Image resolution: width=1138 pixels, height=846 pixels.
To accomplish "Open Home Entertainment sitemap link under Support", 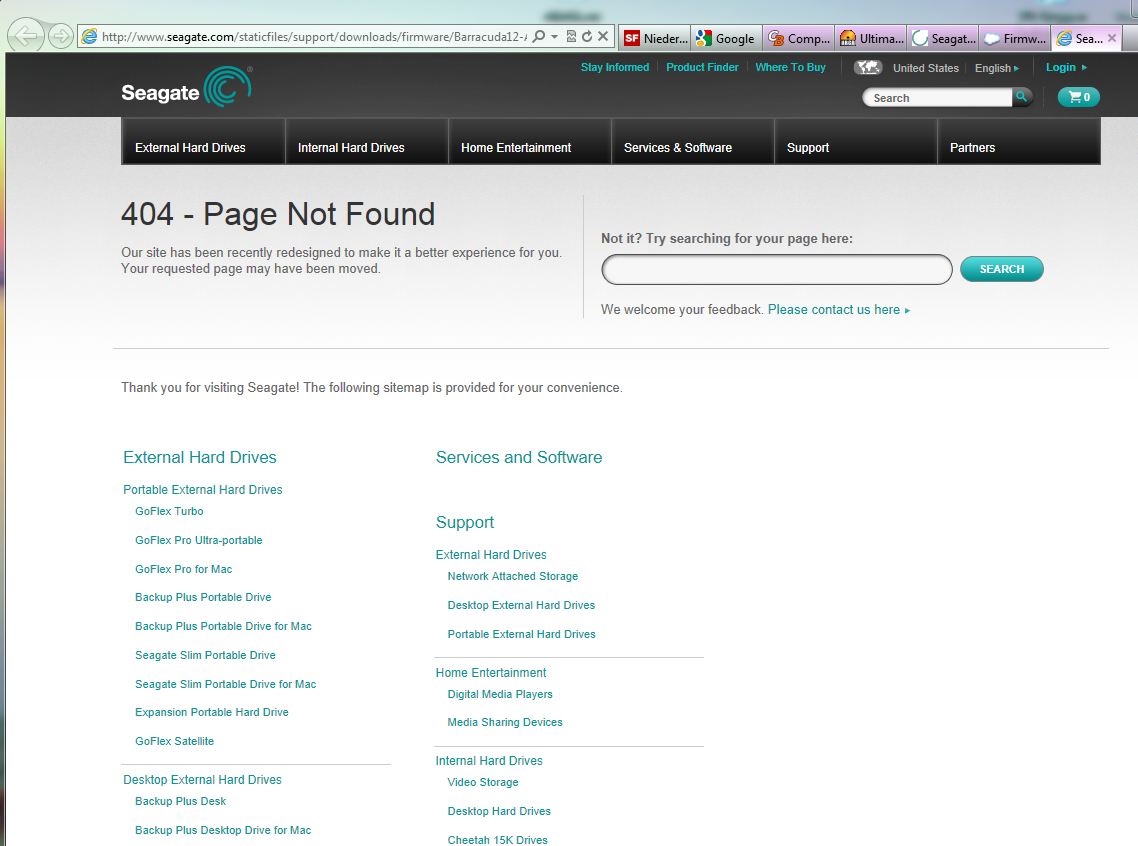I will pos(491,673).
